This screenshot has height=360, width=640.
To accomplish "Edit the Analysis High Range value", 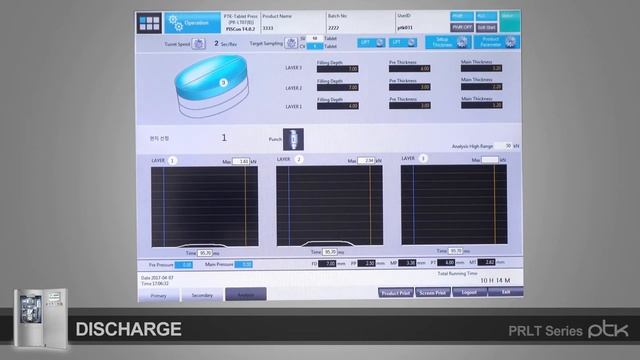I will [x=503, y=146].
